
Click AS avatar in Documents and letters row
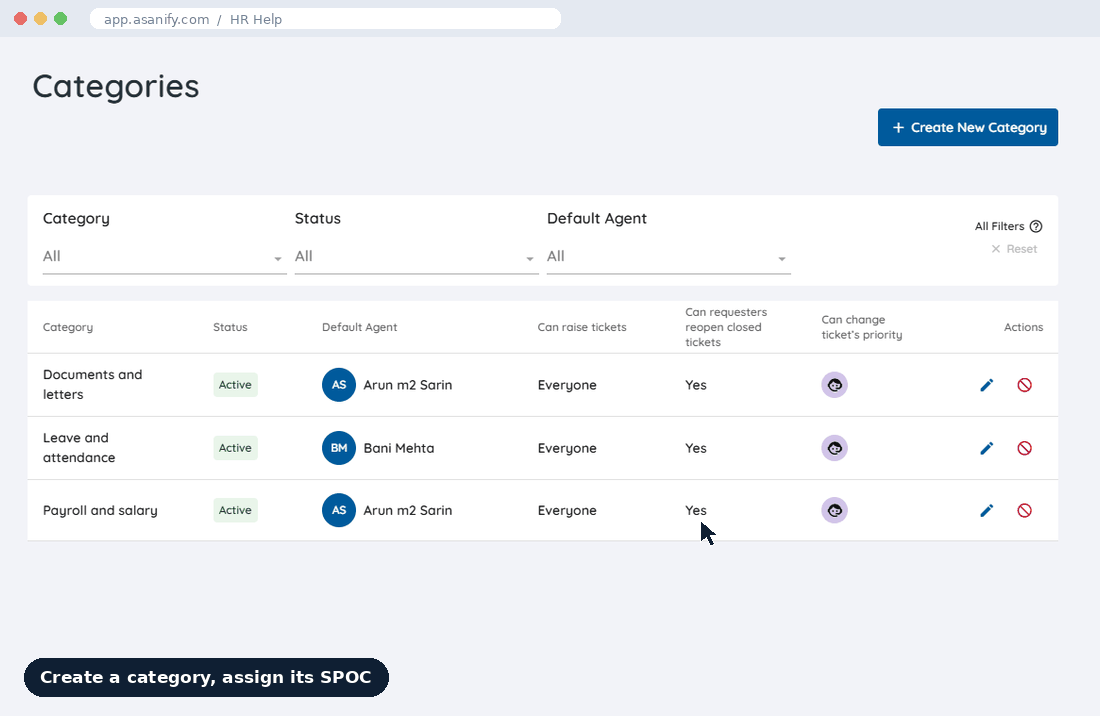[339, 385]
